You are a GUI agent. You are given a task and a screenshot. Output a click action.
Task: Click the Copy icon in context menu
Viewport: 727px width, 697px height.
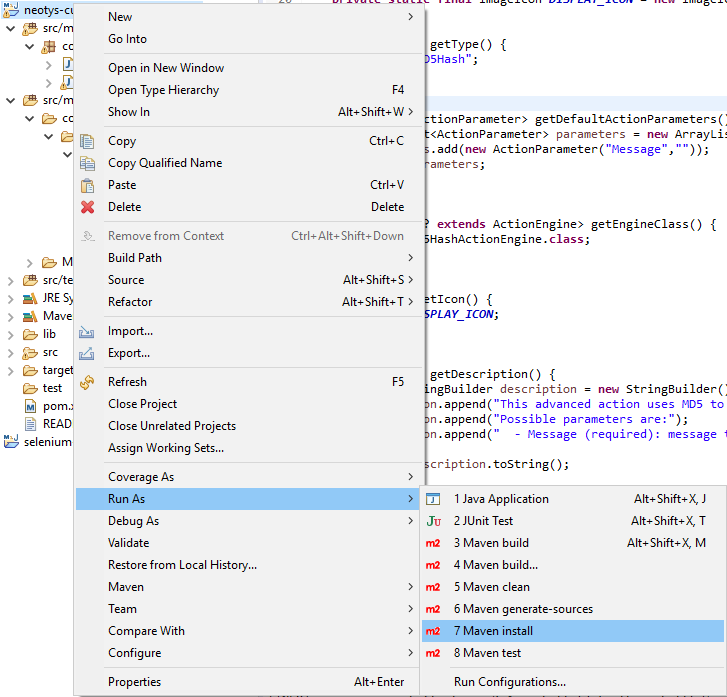tap(88, 141)
